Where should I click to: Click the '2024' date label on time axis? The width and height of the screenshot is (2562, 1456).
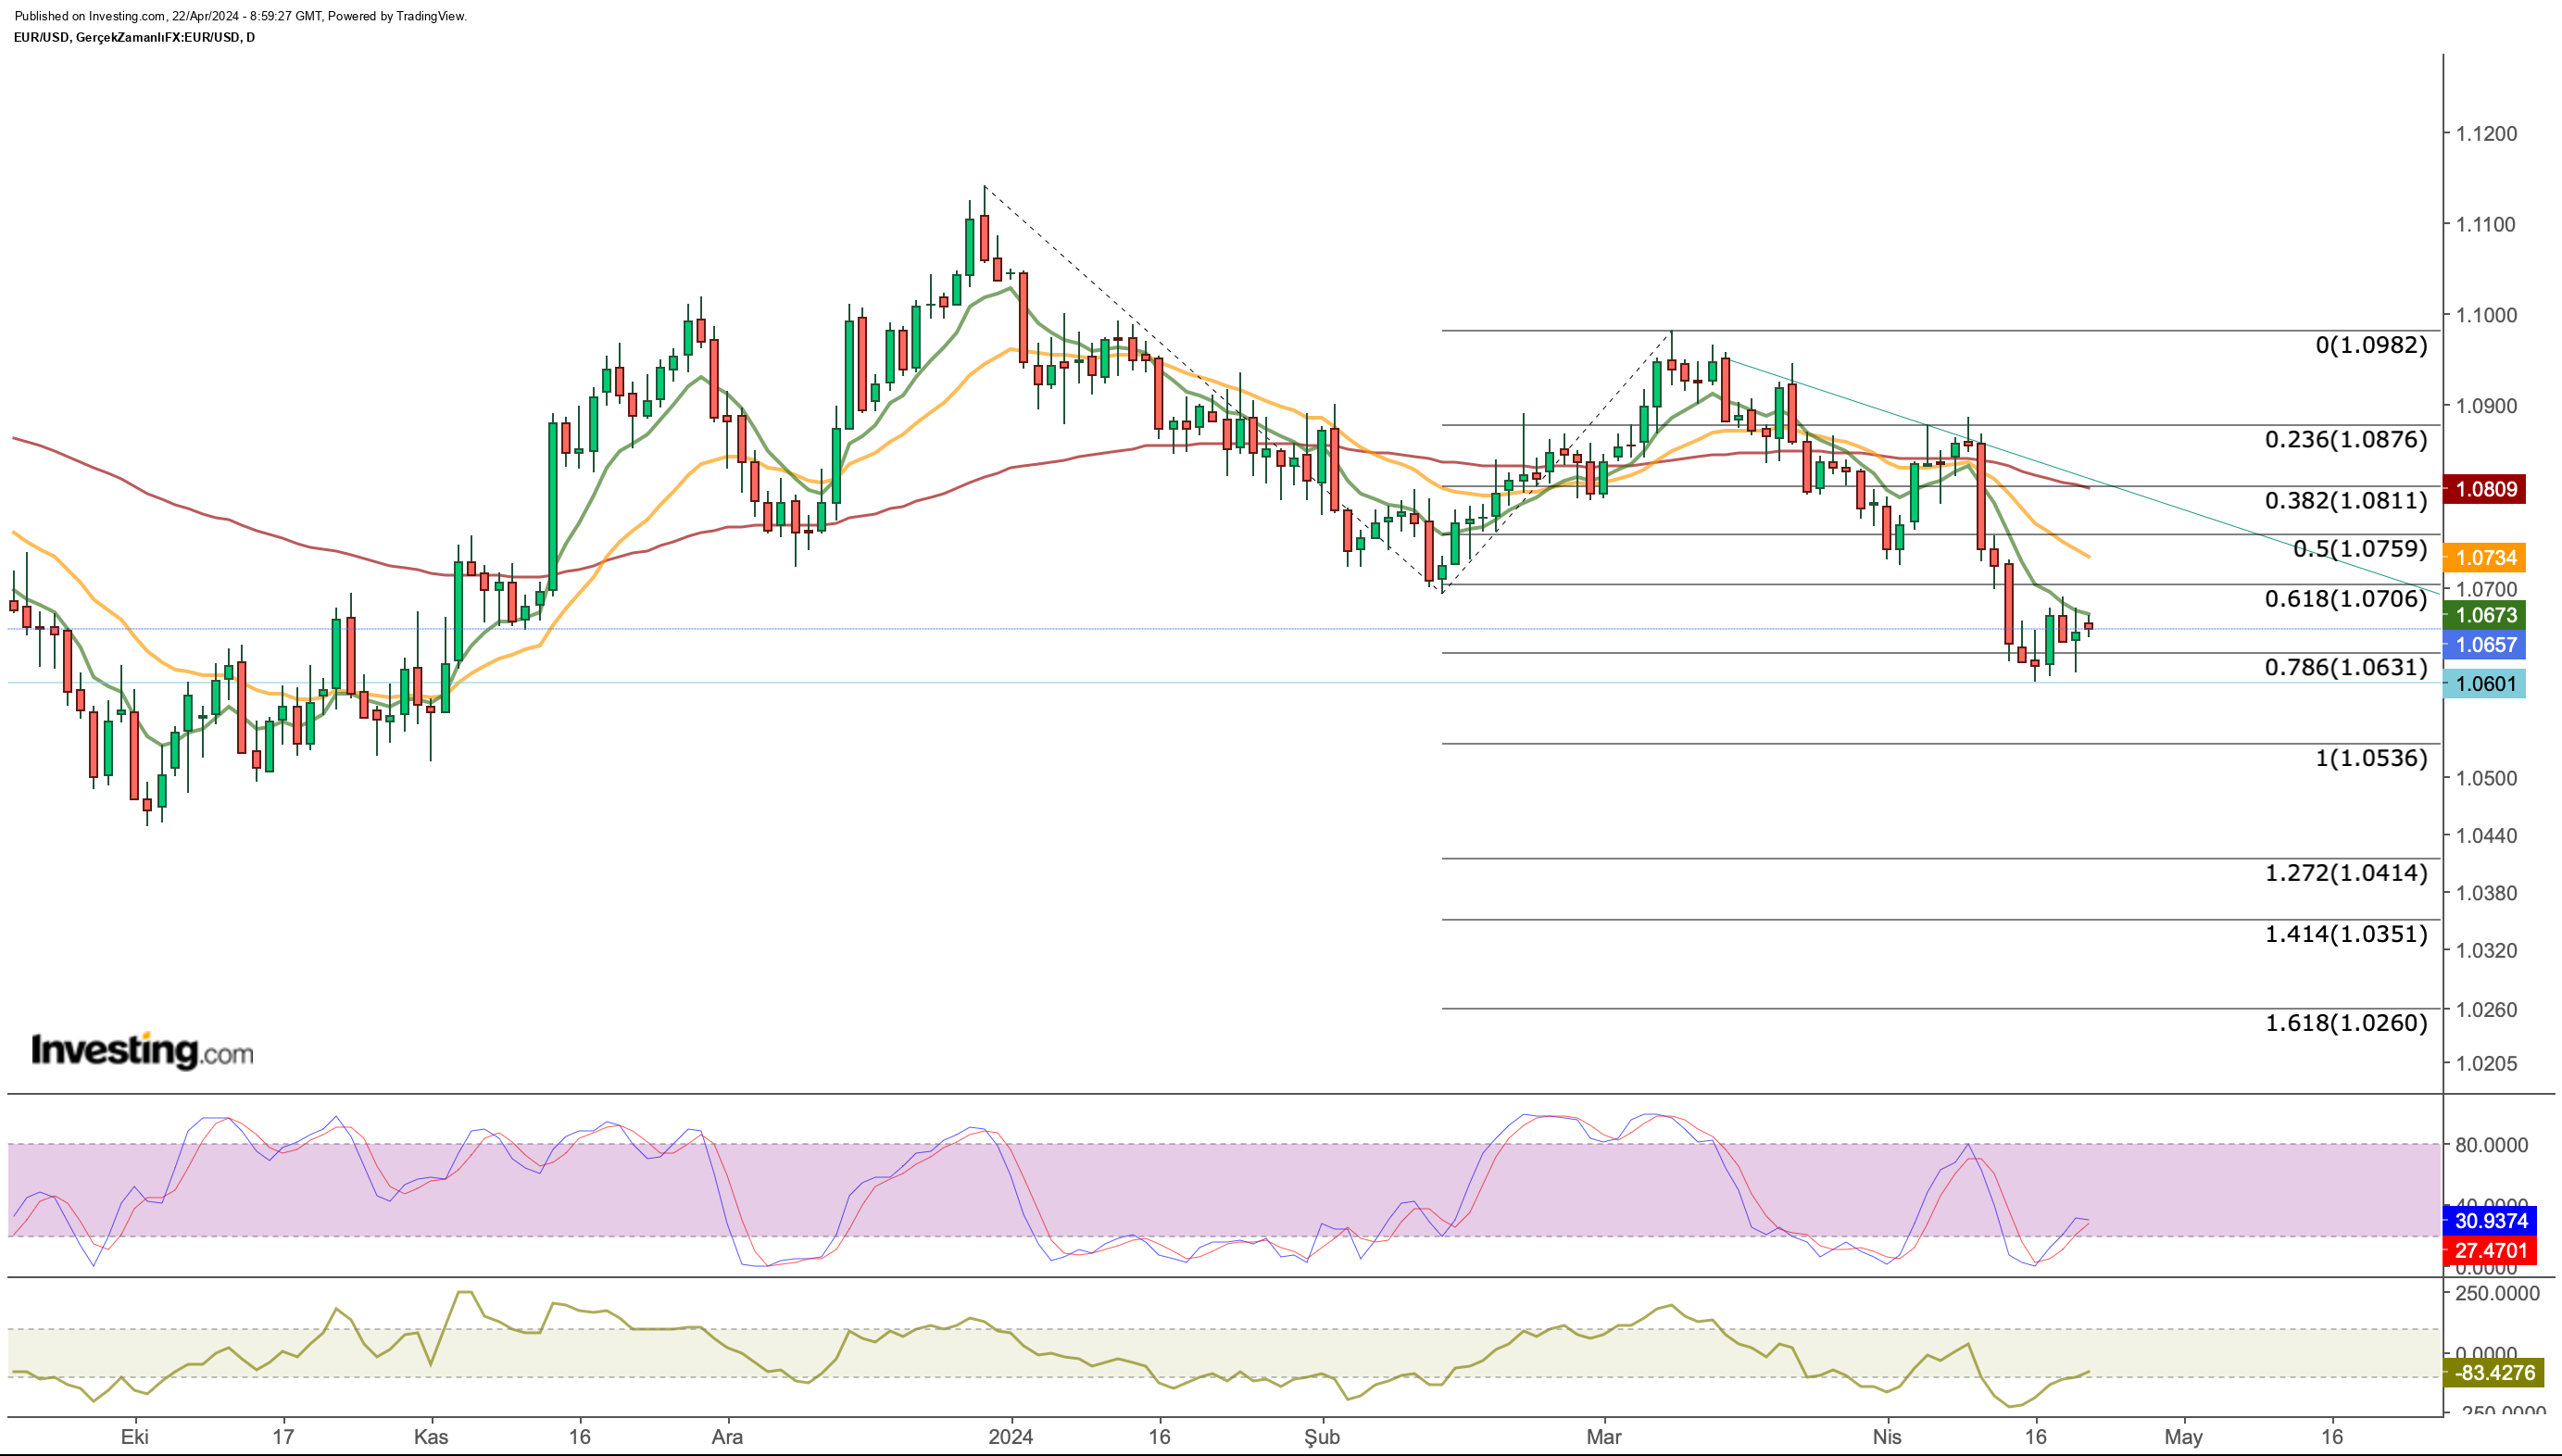click(x=1011, y=1437)
